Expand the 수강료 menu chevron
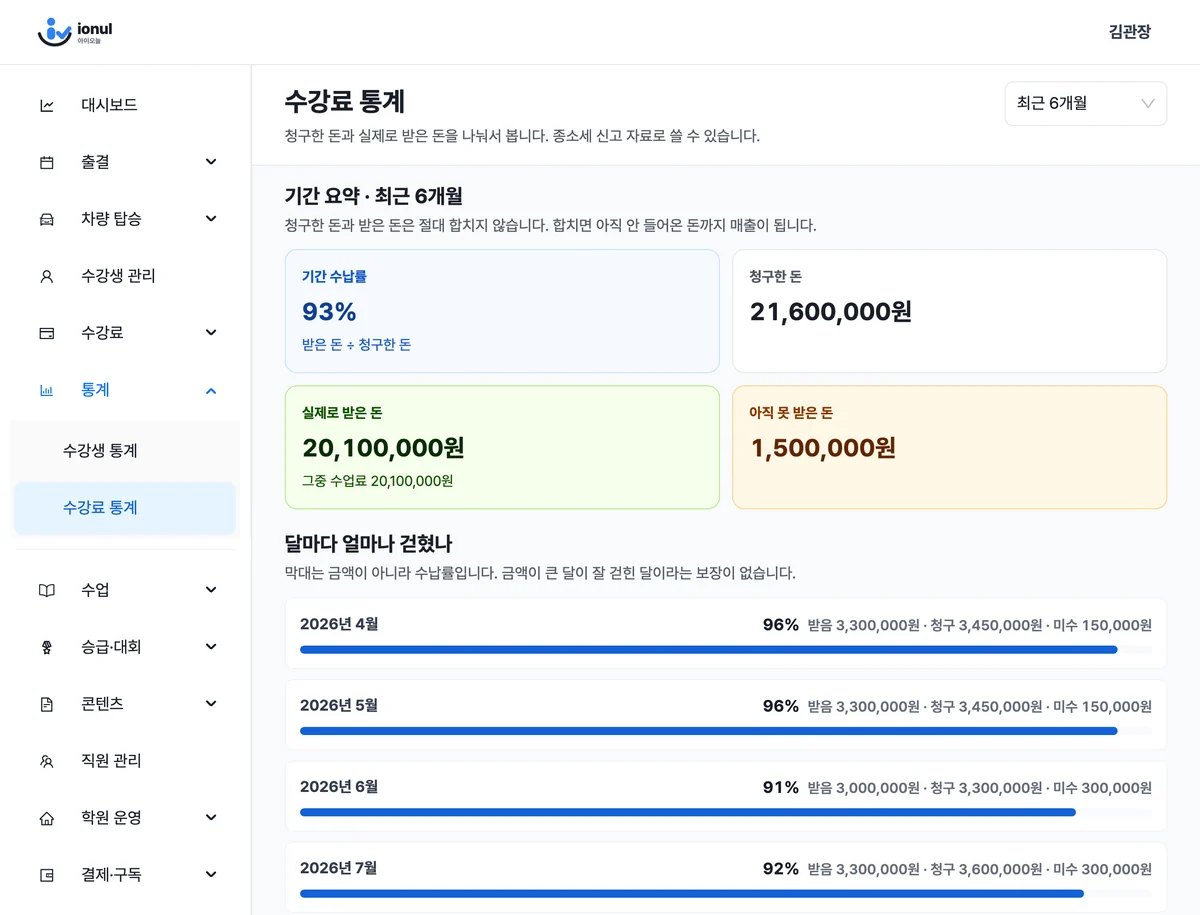This screenshot has height=915, width=1200. [211, 333]
